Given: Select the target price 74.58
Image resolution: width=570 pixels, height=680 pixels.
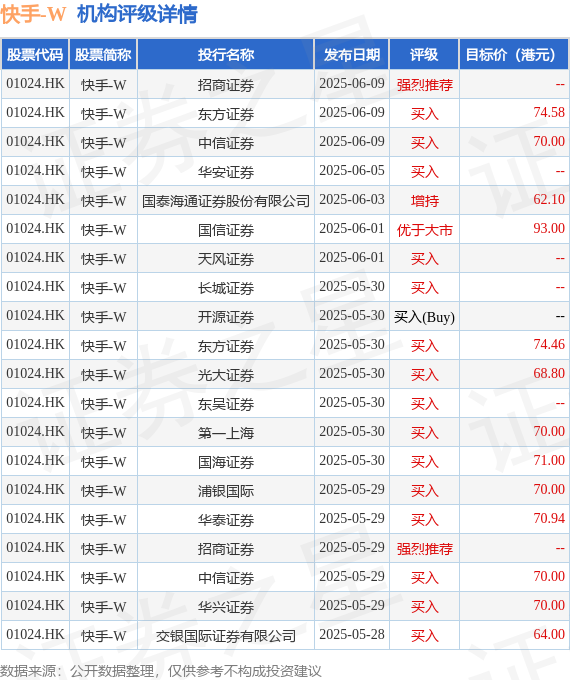Looking at the screenshot, I should click(549, 113).
